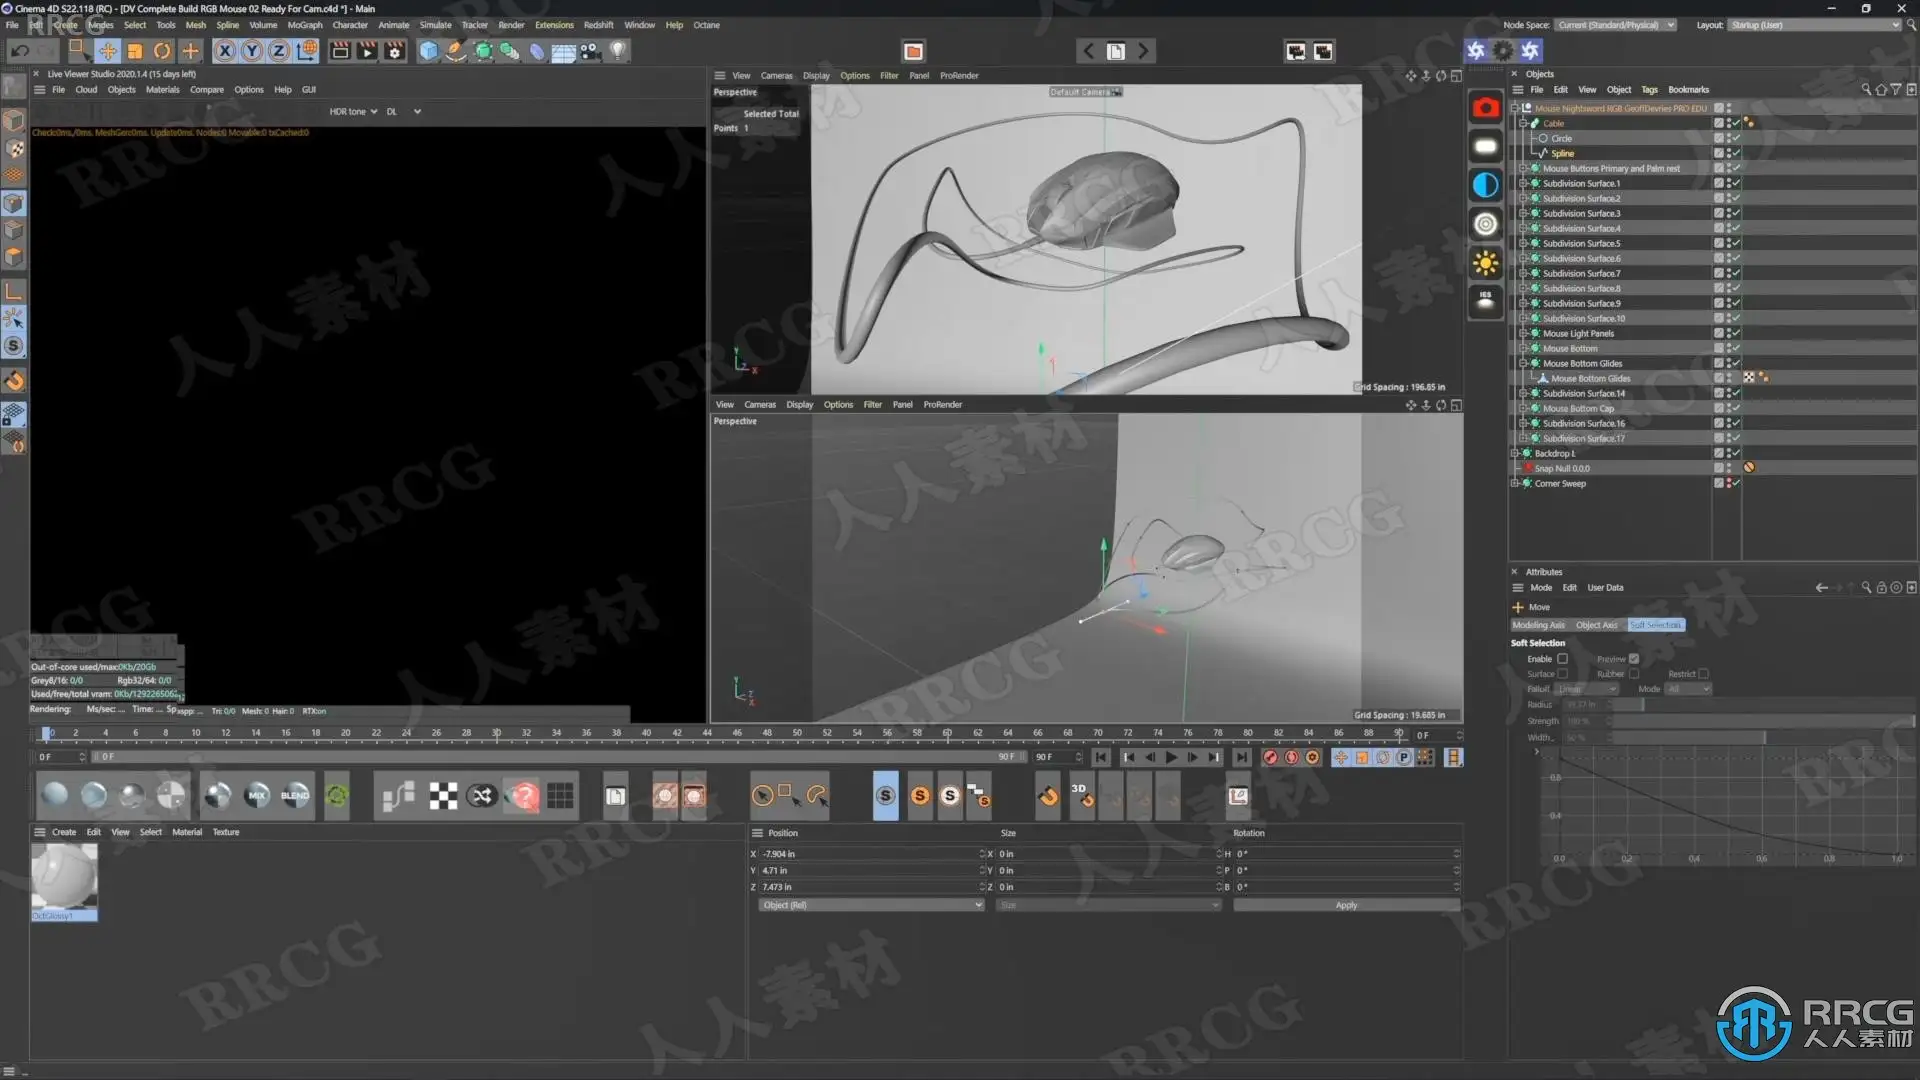The height and width of the screenshot is (1080, 1920).
Task: Open the HDR tone dropdown
Action: (x=353, y=112)
